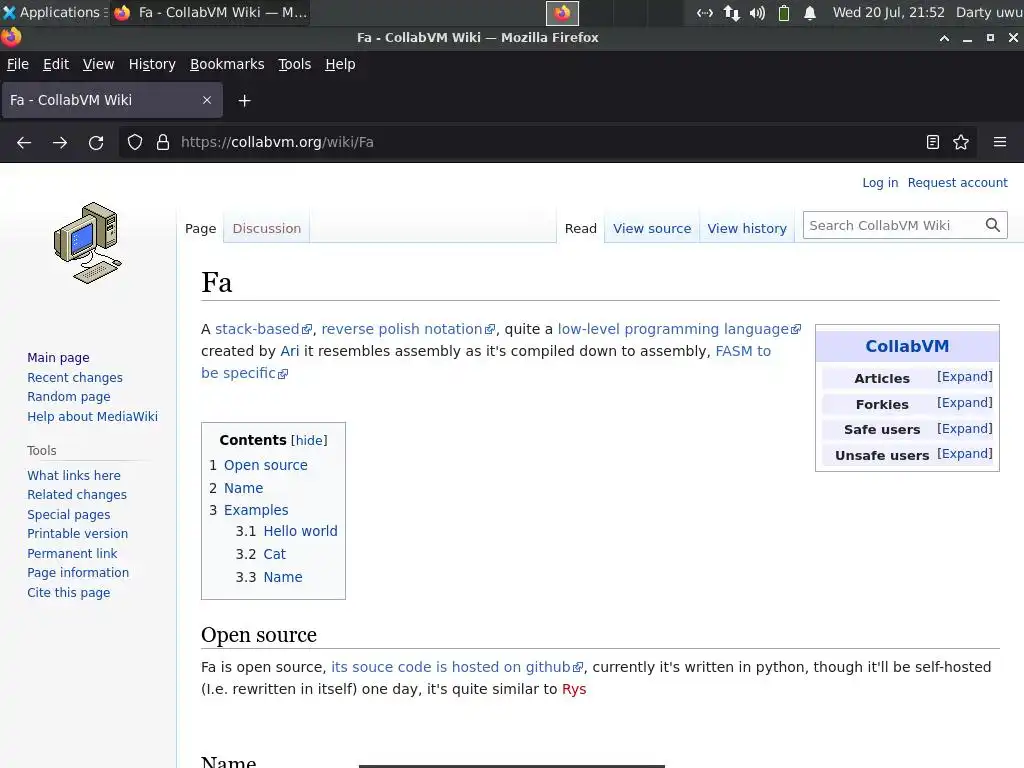Open Recent changes in sidebar

point(75,377)
